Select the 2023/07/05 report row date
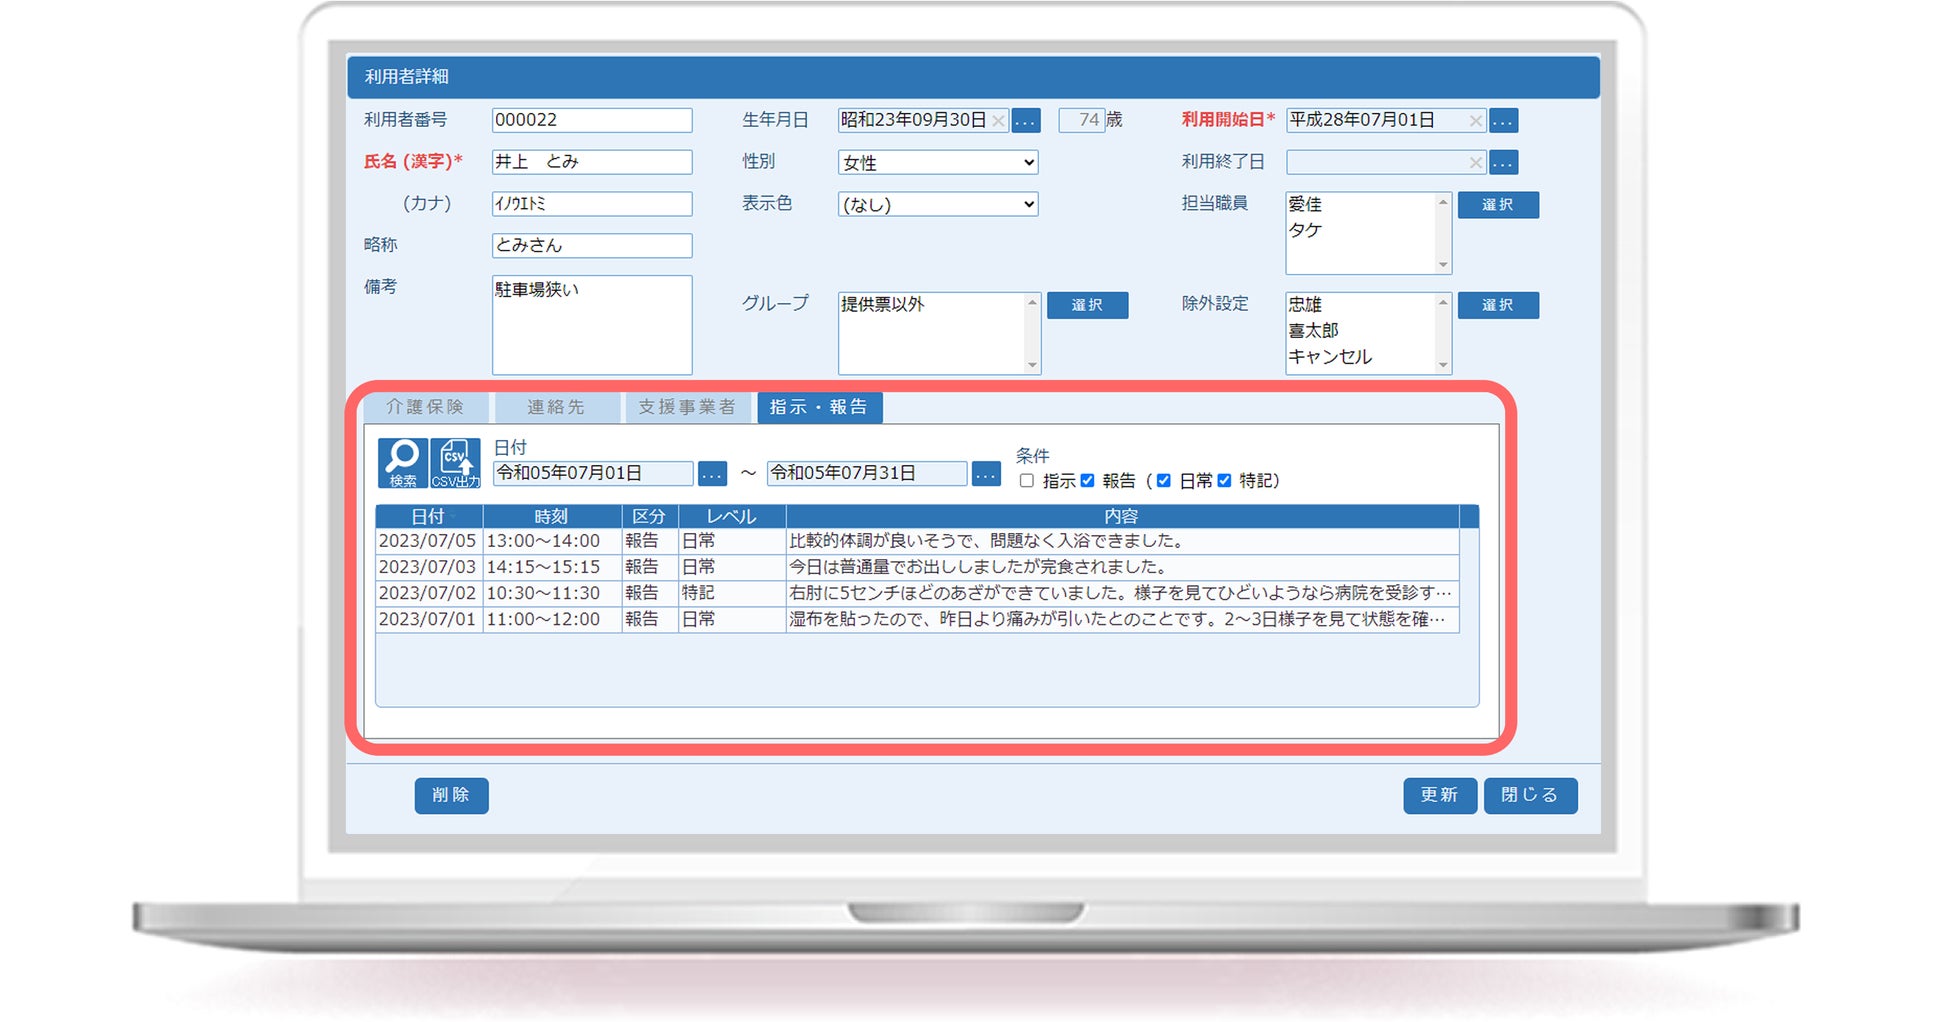Viewport: 1950px width, 1022px height. pyautogui.click(x=428, y=541)
